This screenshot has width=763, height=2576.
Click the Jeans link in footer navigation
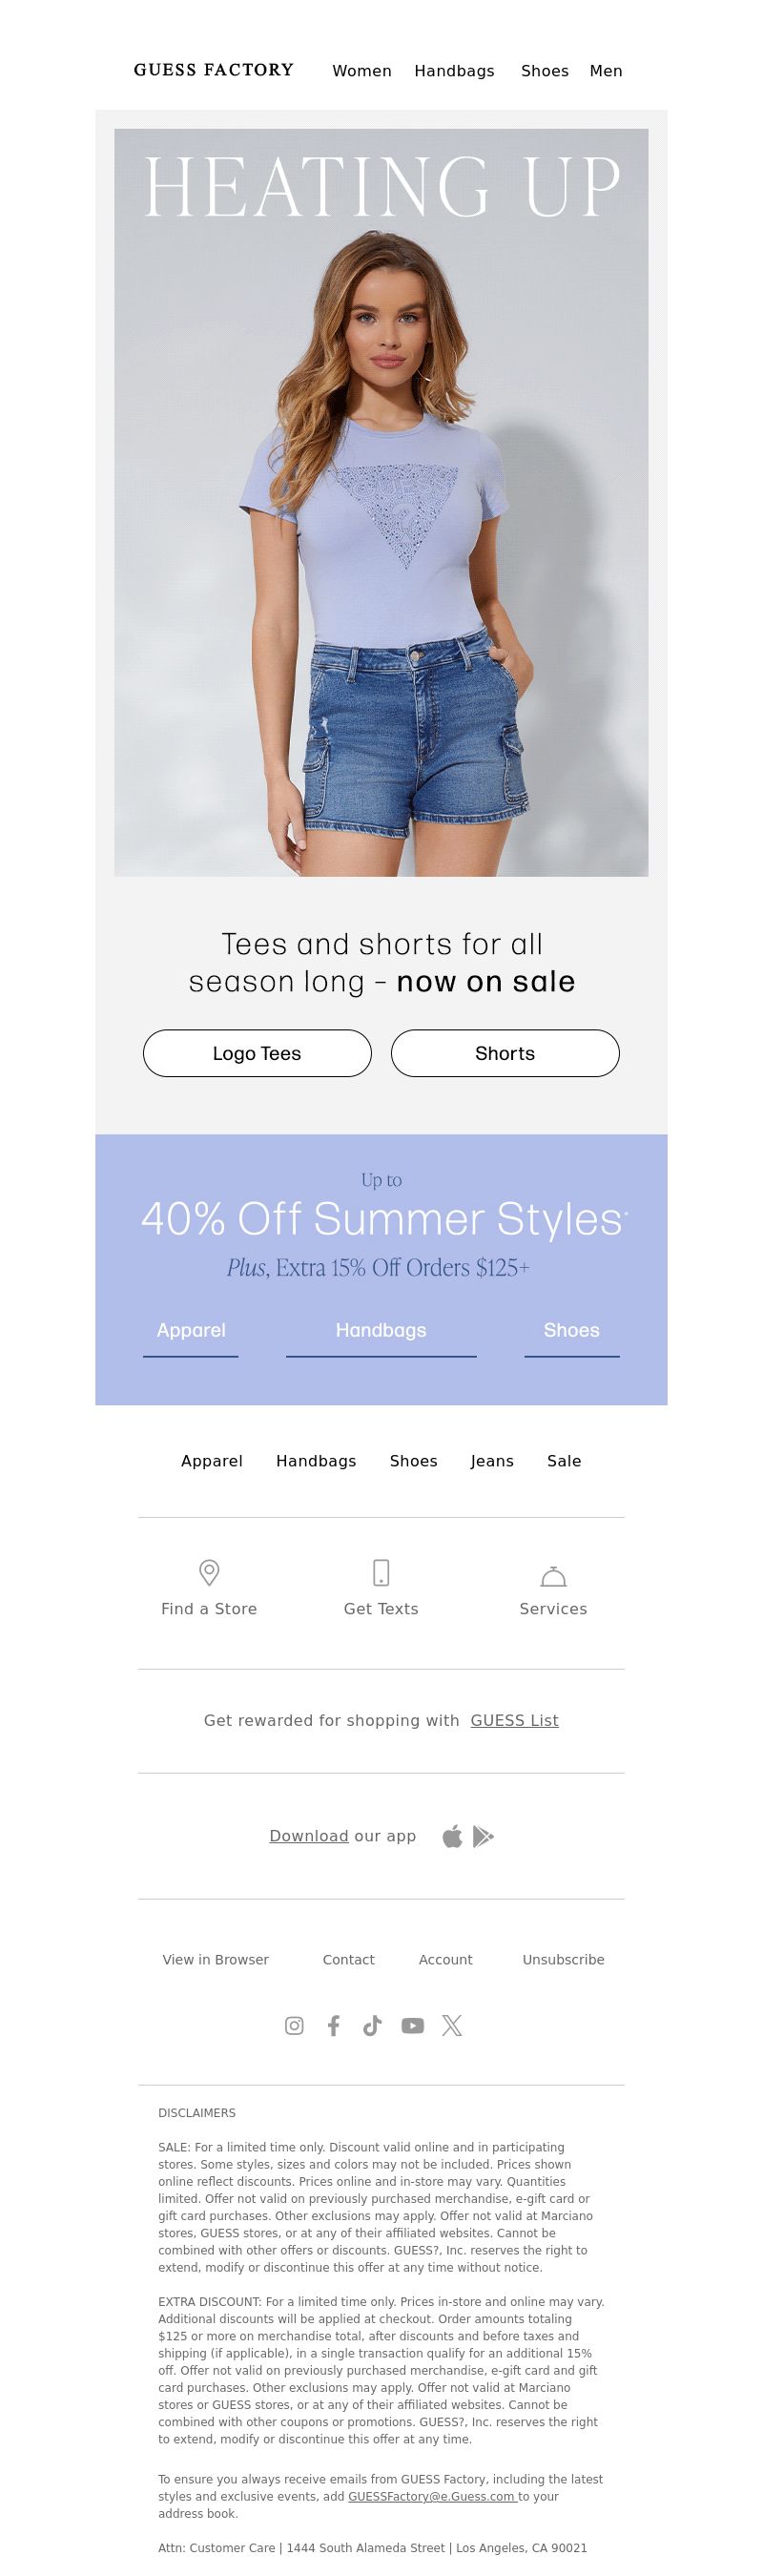(x=492, y=1461)
